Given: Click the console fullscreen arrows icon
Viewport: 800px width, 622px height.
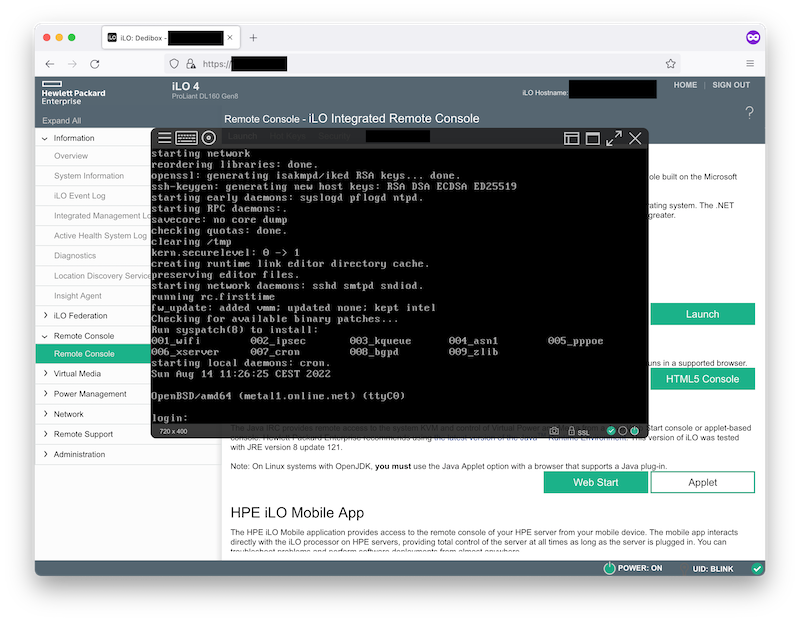Looking at the screenshot, I should pos(614,138).
